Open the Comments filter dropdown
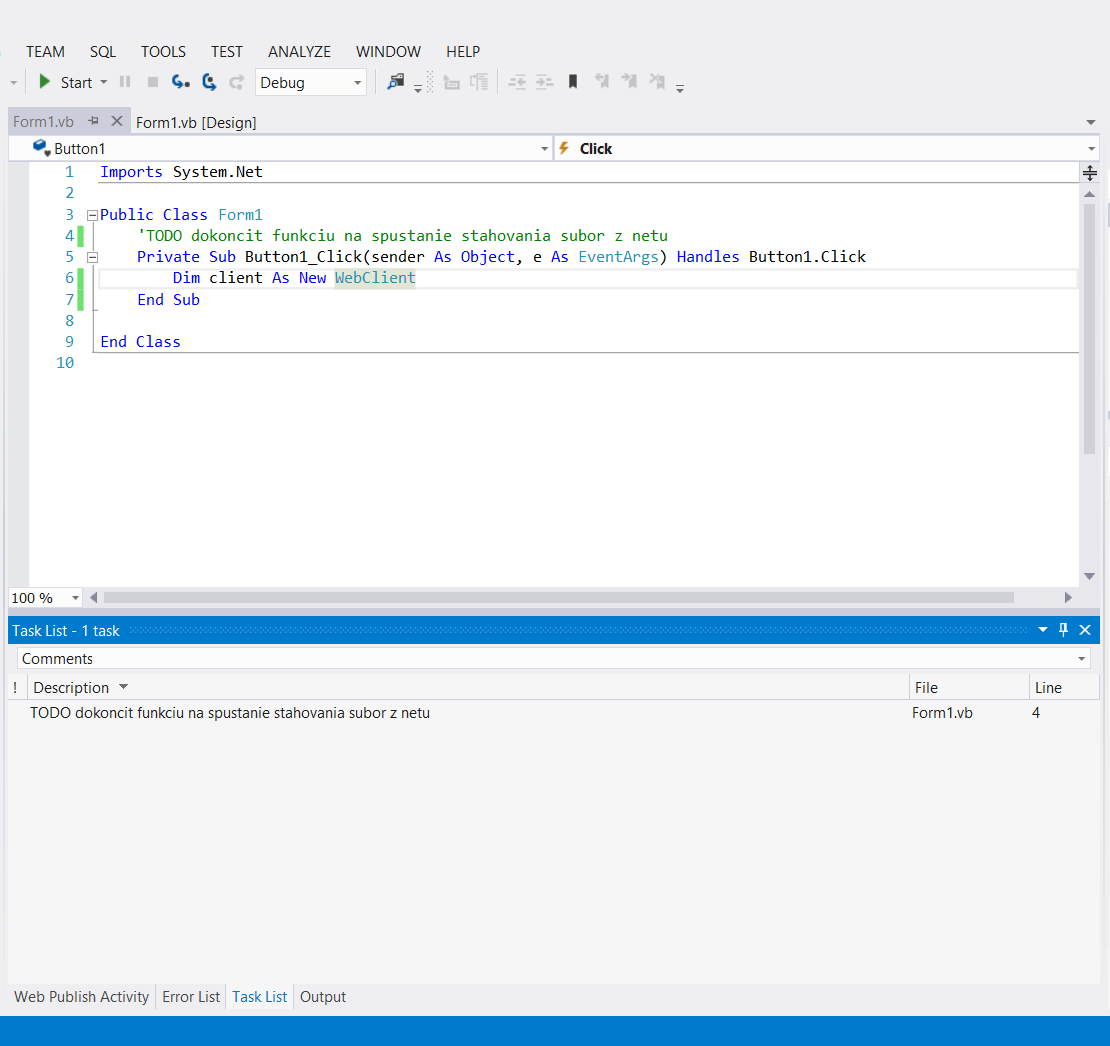1110x1046 pixels. pos(1081,658)
